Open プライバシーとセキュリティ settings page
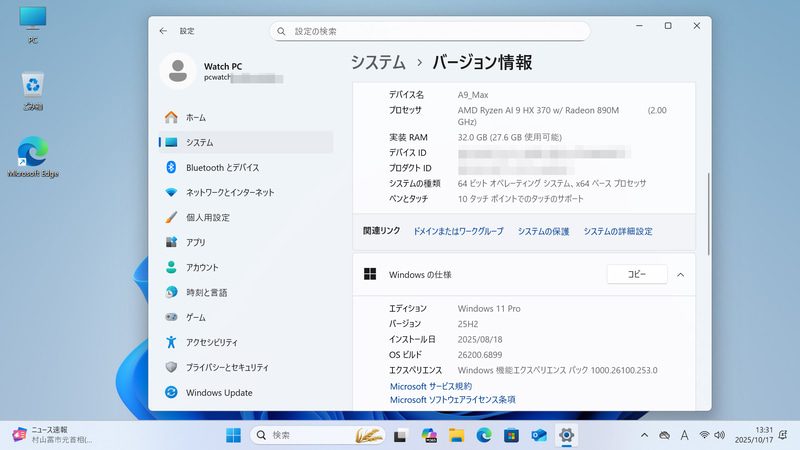This screenshot has height=450, width=800. pos(246,367)
